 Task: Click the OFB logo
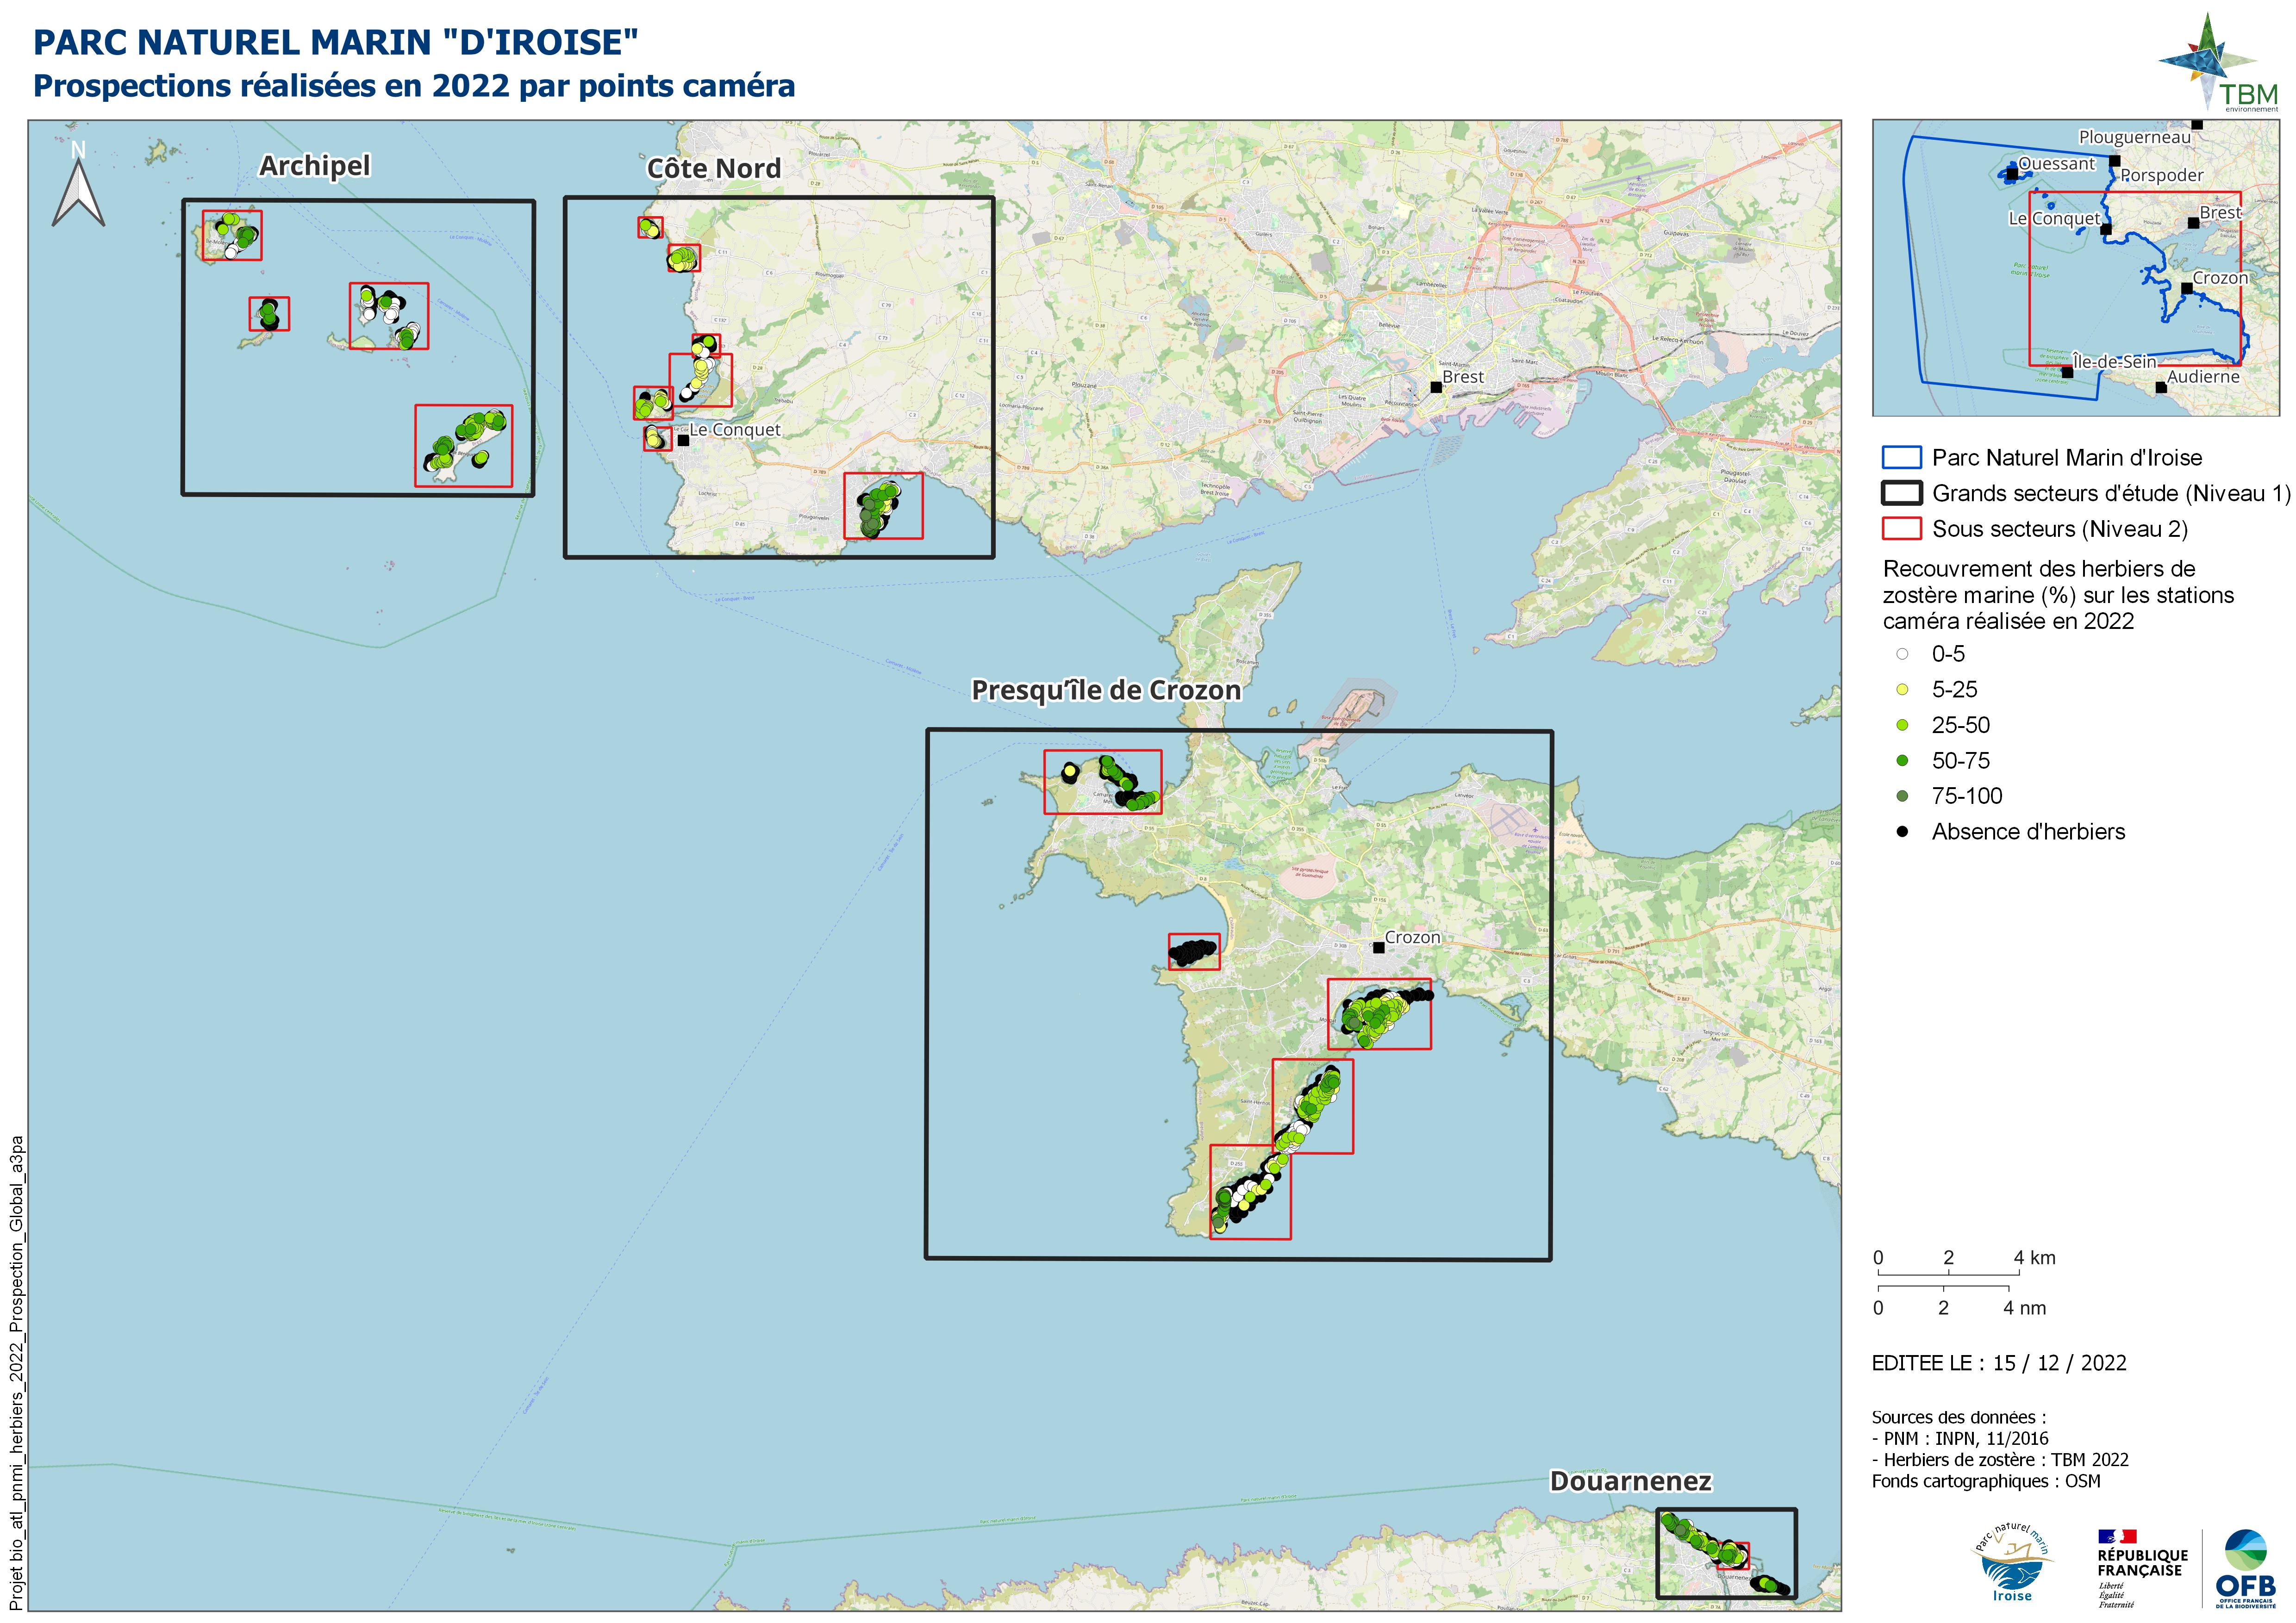2246,1569
